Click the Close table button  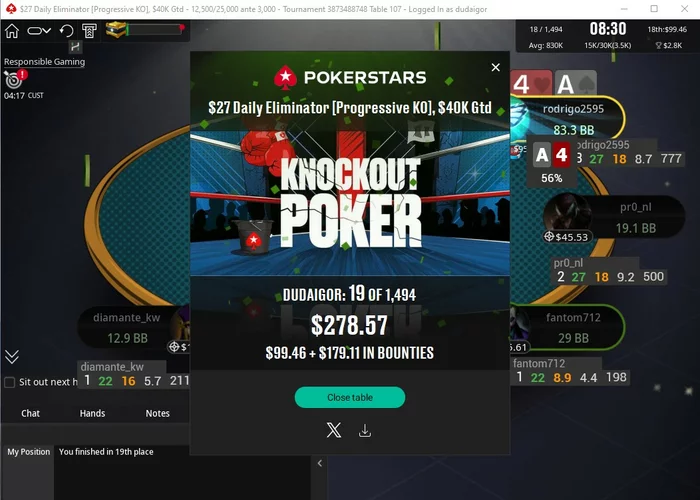(350, 397)
